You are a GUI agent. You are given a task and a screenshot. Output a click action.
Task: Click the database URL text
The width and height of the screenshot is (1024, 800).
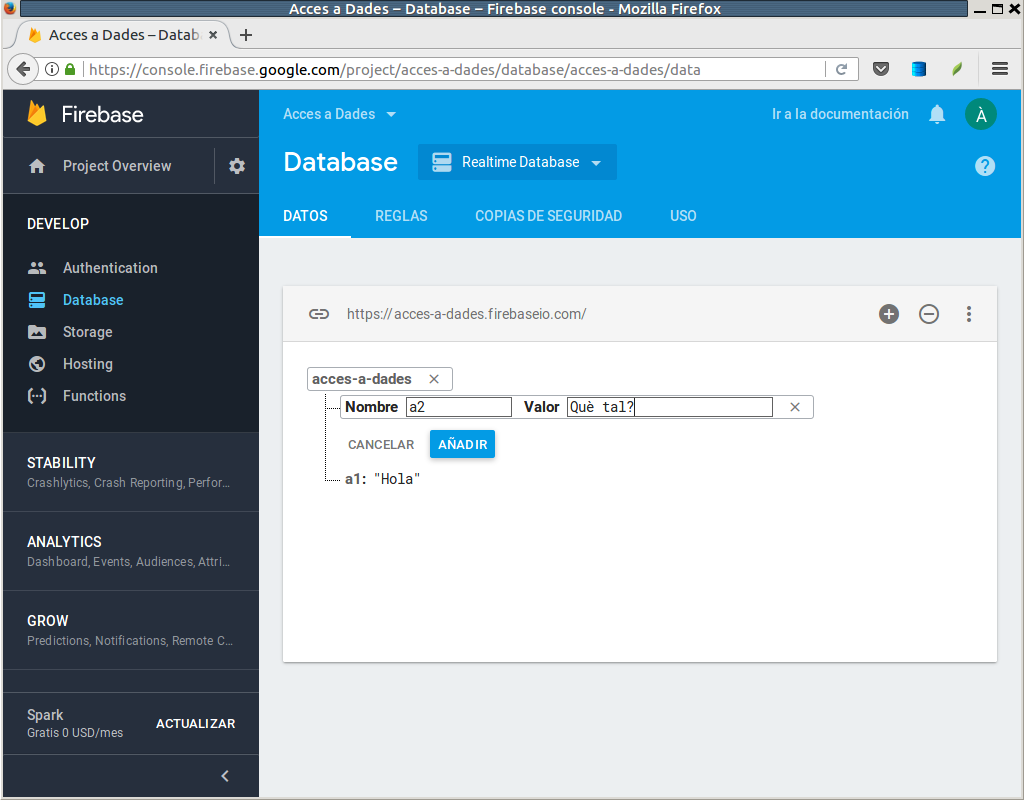(466, 314)
